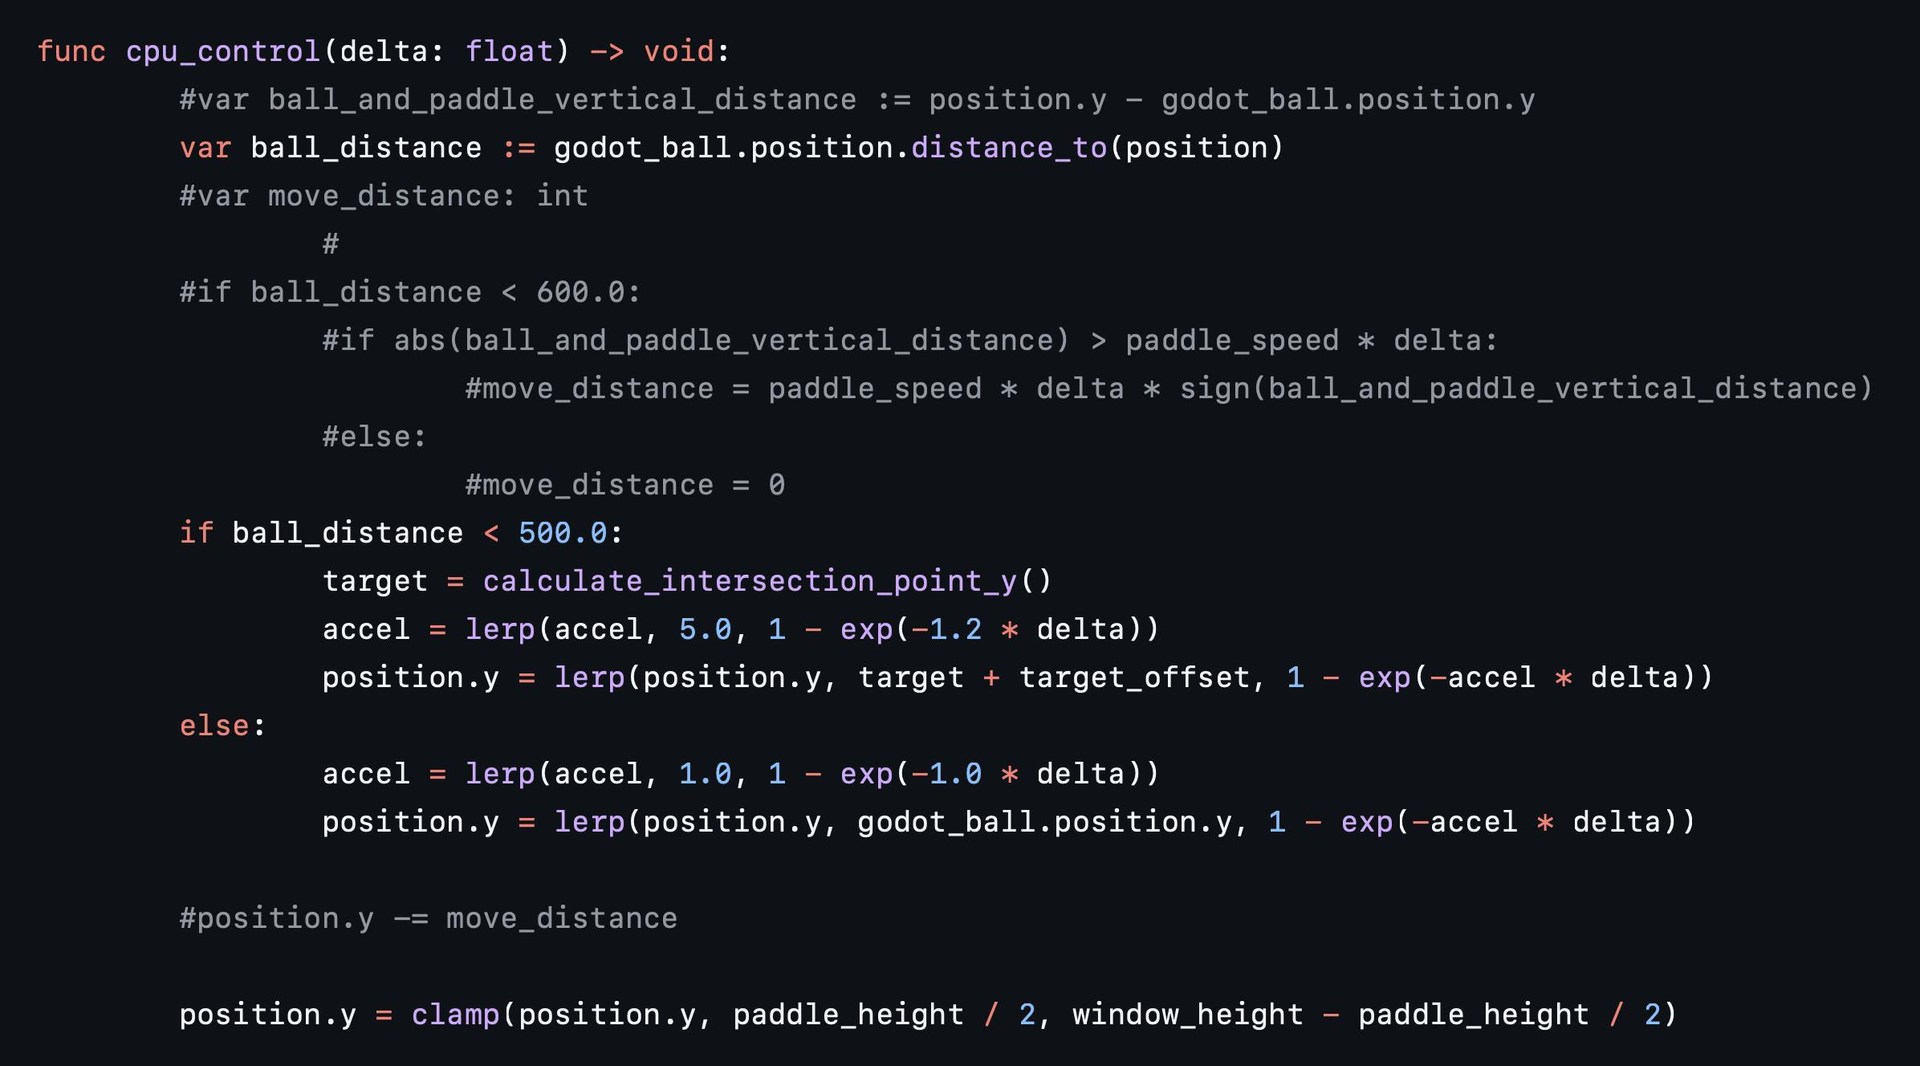Click the else keyword
Image resolution: width=1920 pixels, height=1066 pixels.
point(215,726)
